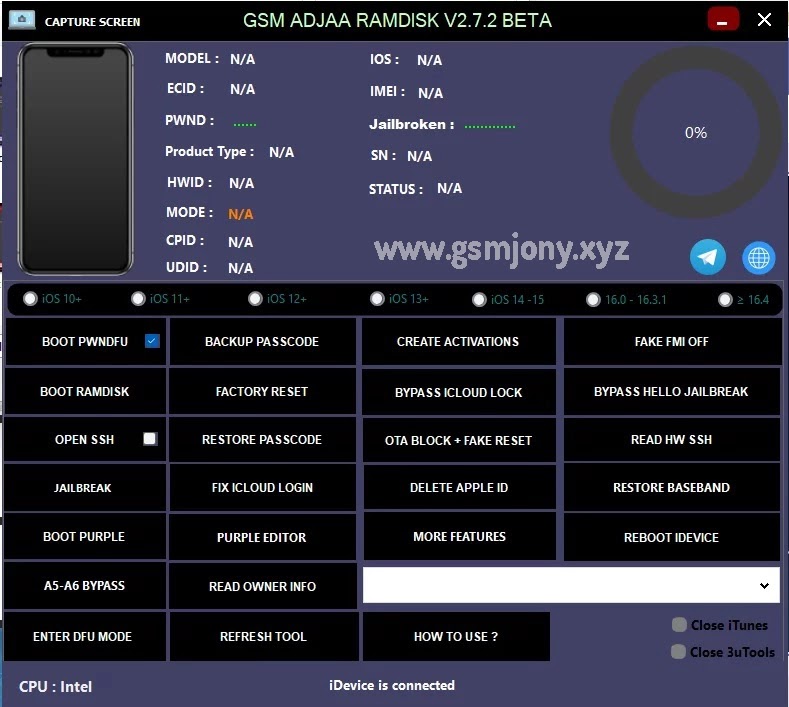The width and height of the screenshot is (789, 707).
Task: Minimize using the red minimize button
Action: coord(723,20)
